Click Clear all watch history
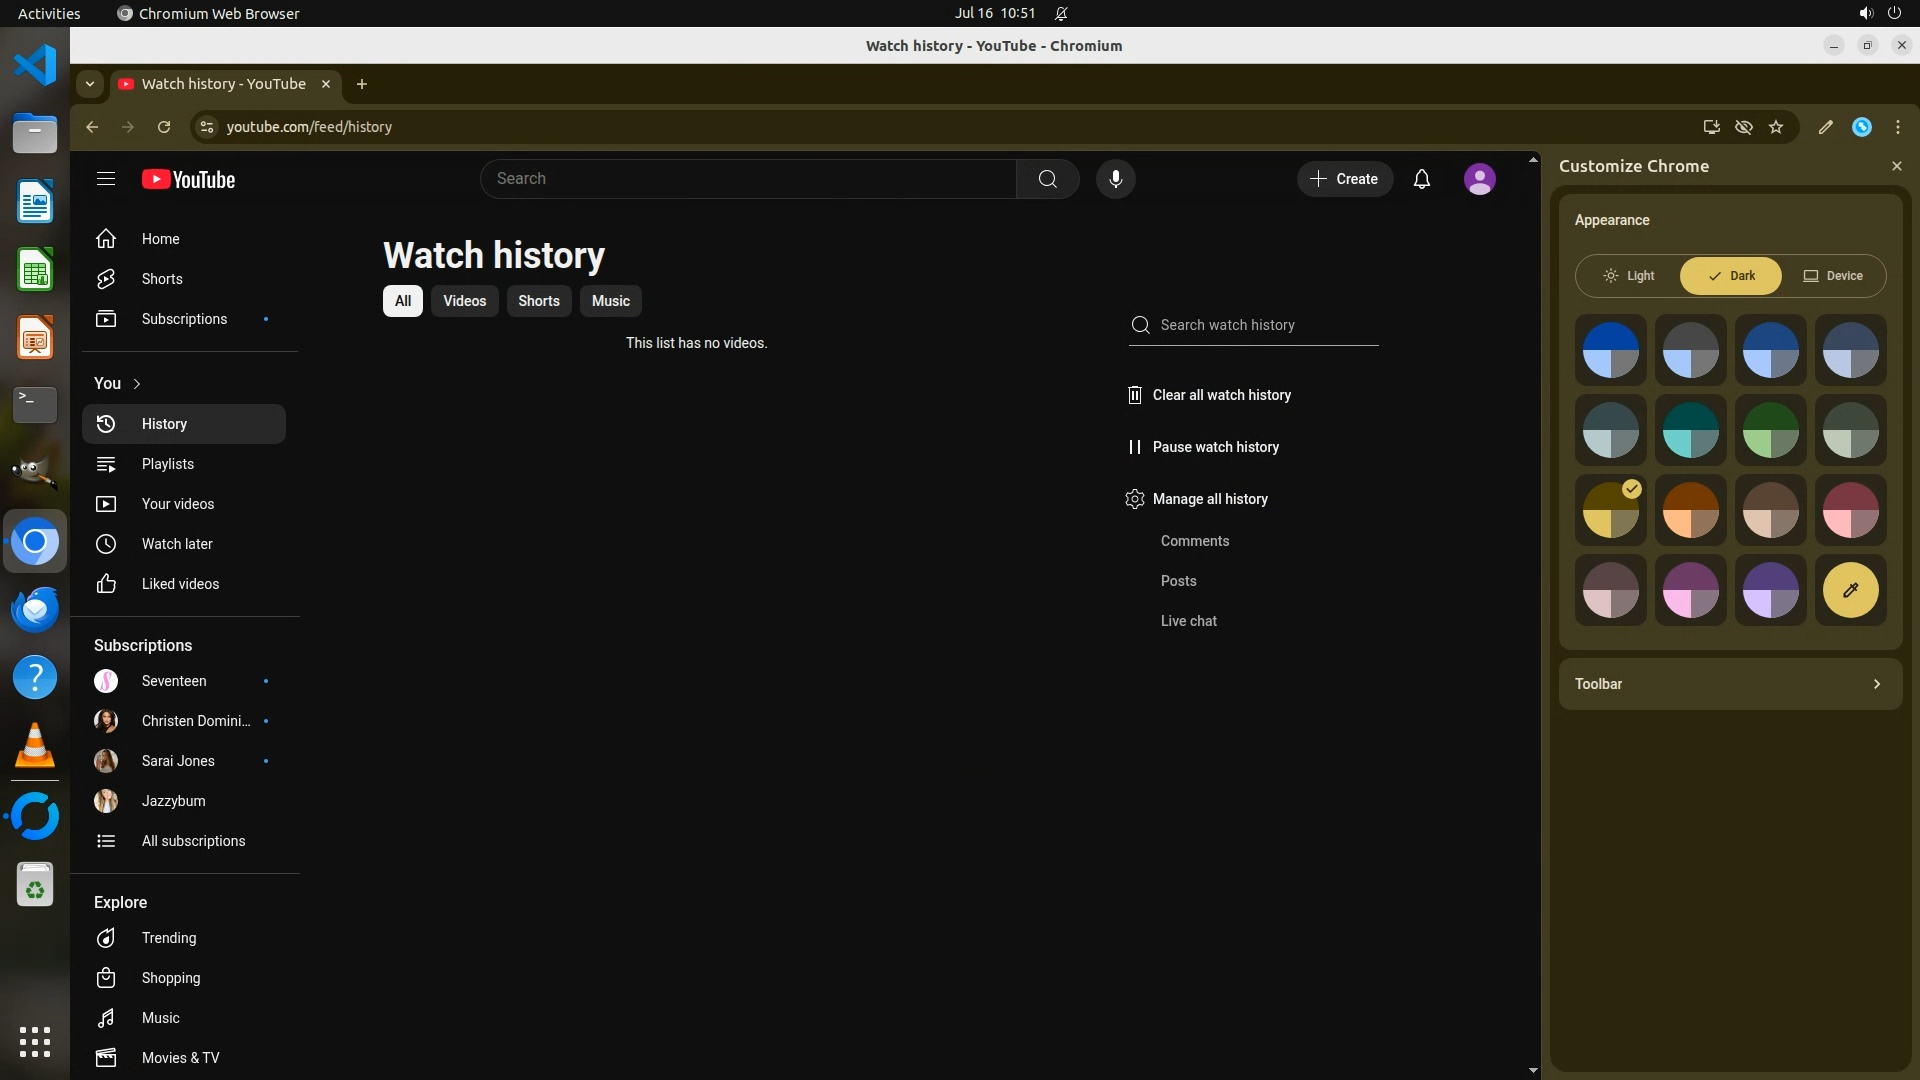The height and width of the screenshot is (1080, 1920). 1221,395
